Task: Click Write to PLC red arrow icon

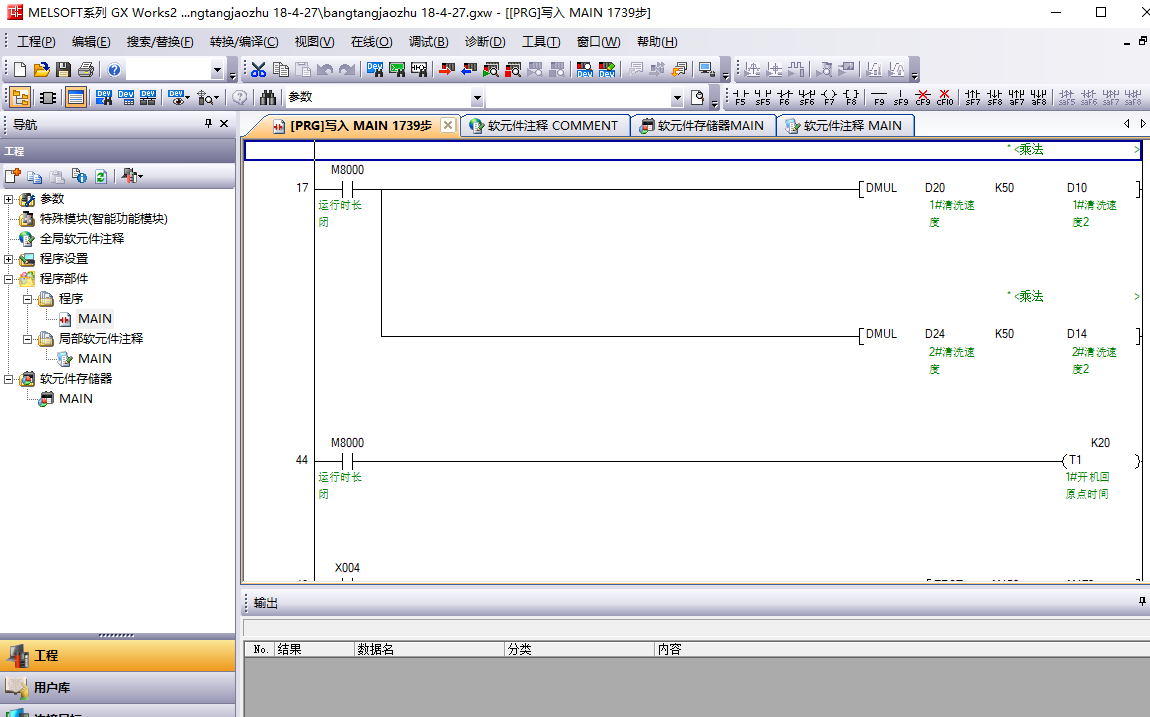Action: tap(447, 70)
